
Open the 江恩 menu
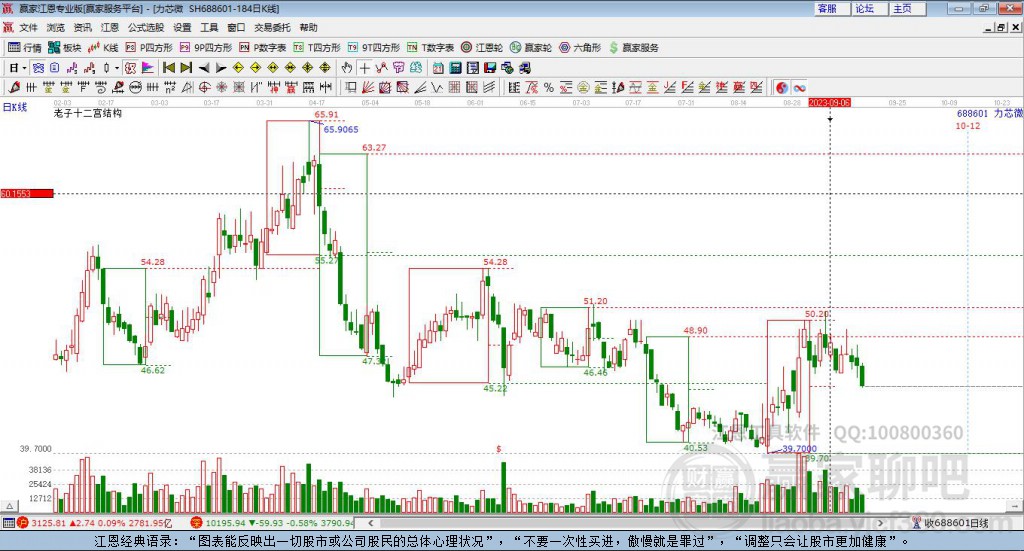pyautogui.click(x=110, y=27)
